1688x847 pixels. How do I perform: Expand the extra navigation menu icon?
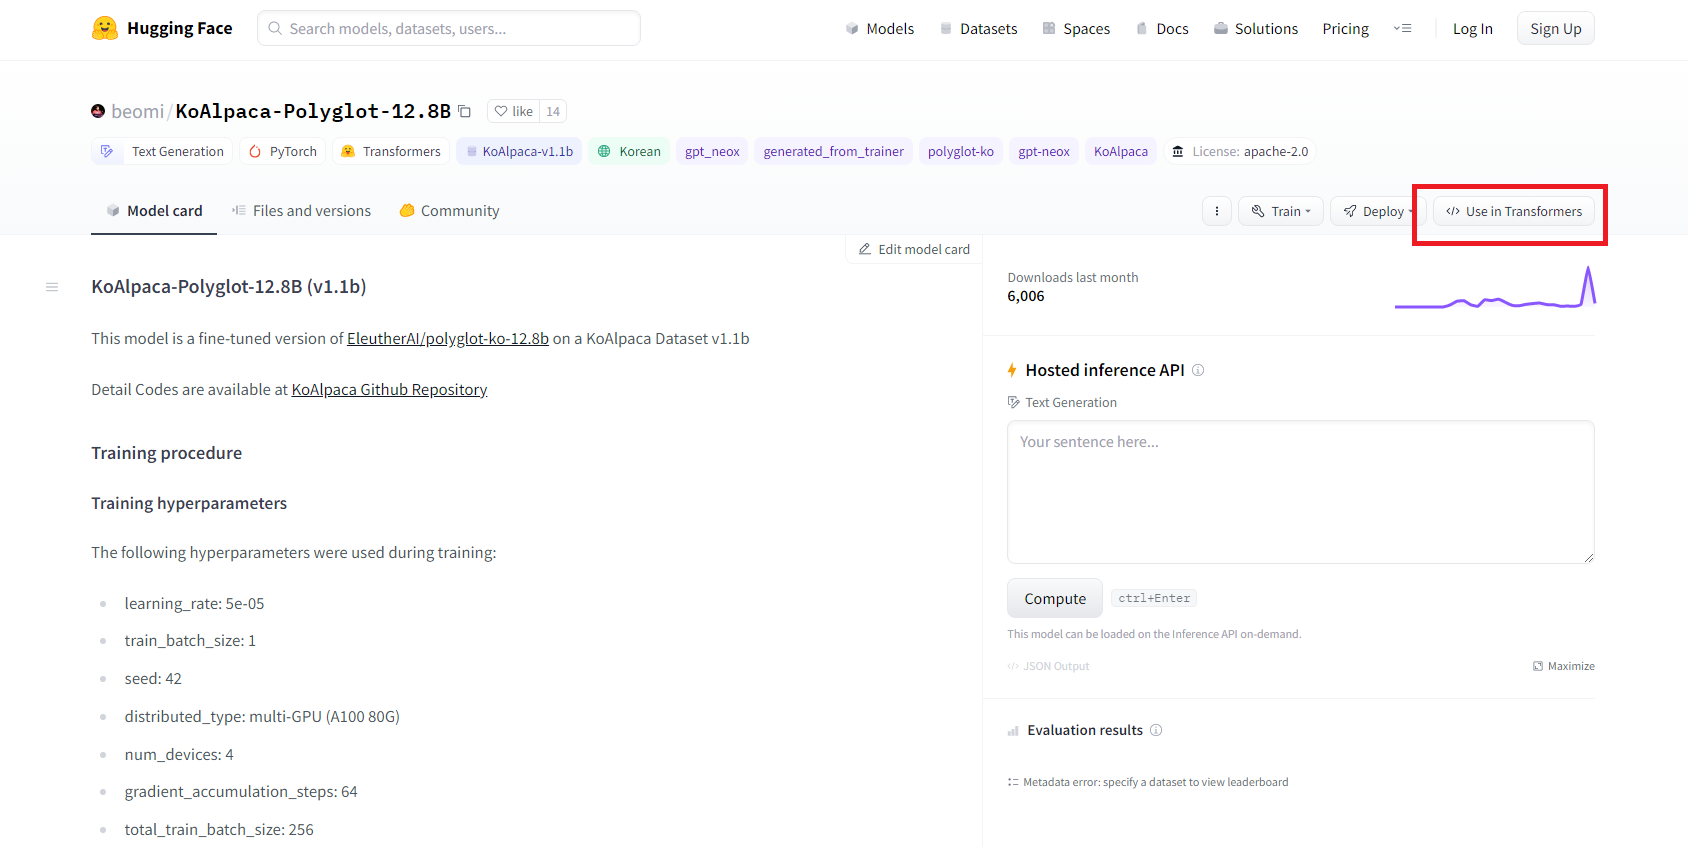tap(1403, 28)
